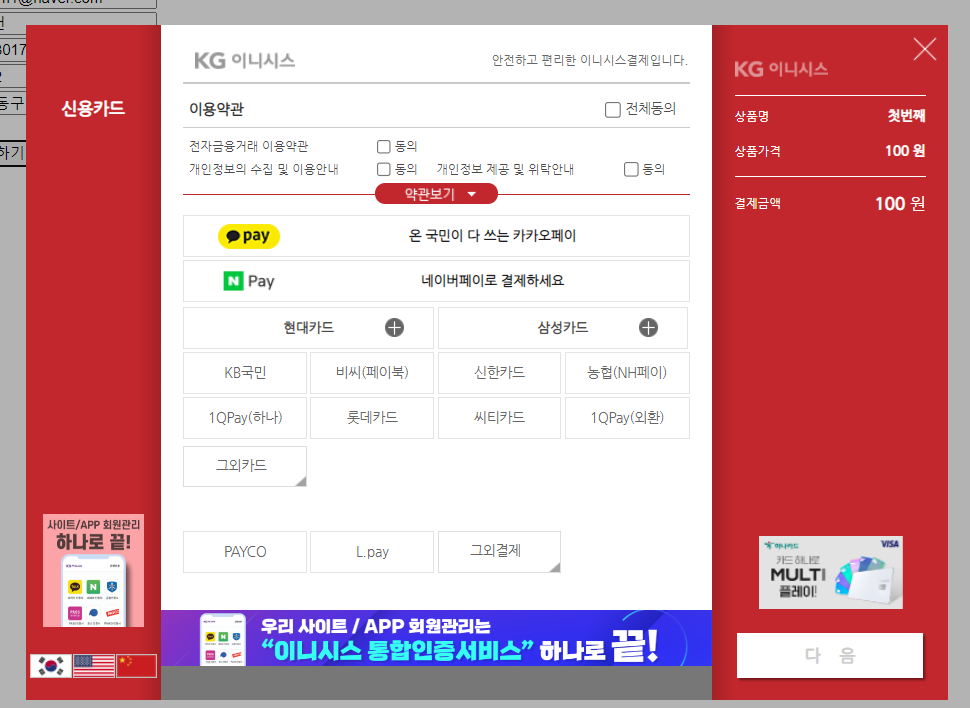Image resolution: width=970 pixels, height=708 pixels.
Task: Close the payment window with the X icon
Action: click(925, 49)
